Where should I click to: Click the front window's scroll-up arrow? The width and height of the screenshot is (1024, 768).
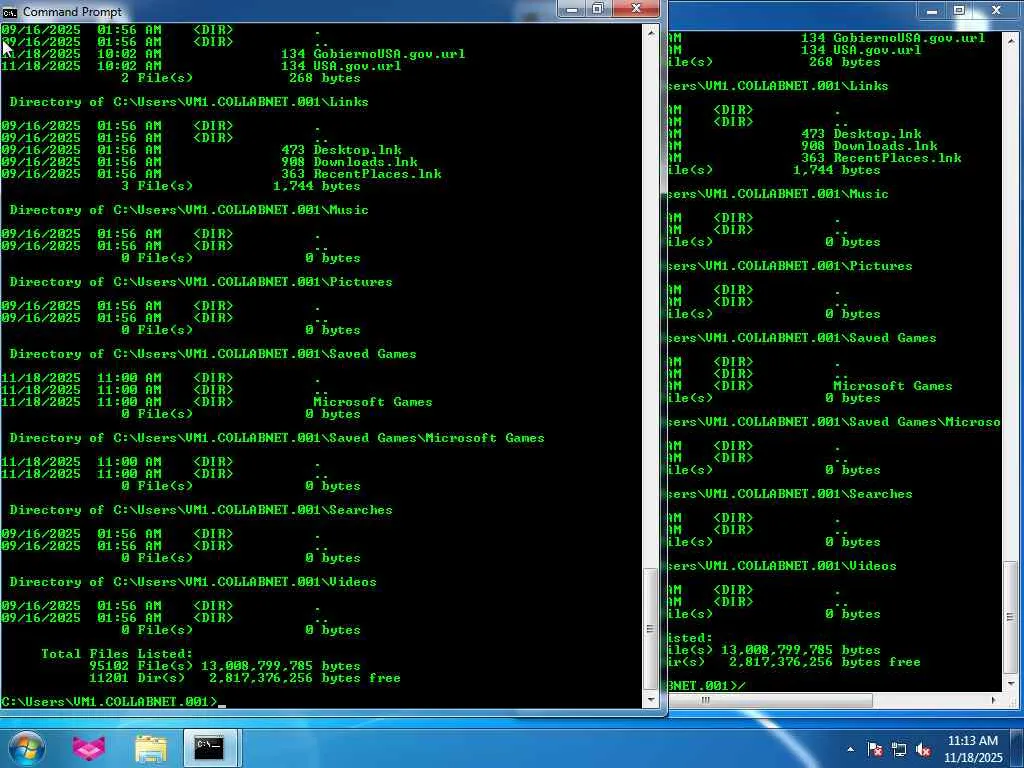pyautogui.click(x=650, y=31)
